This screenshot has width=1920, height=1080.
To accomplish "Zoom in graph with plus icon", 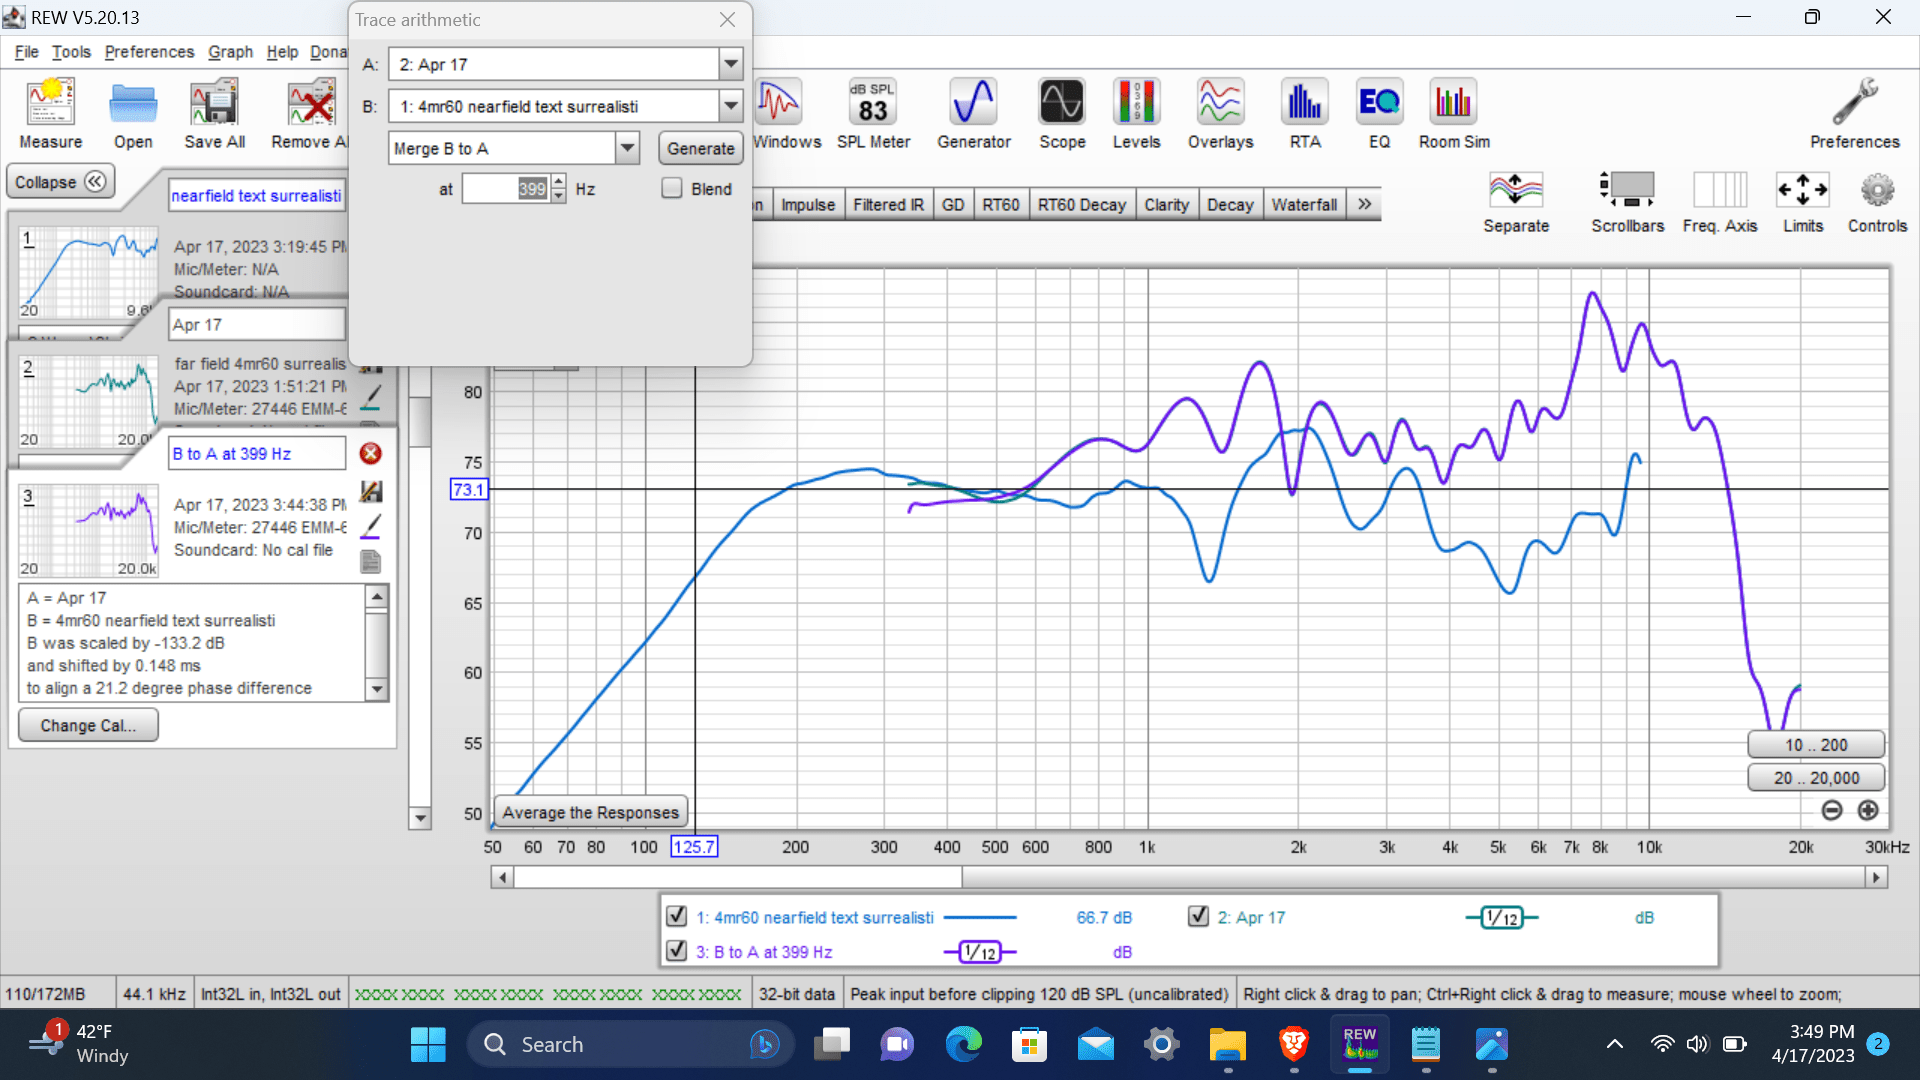I will pos(1868,810).
